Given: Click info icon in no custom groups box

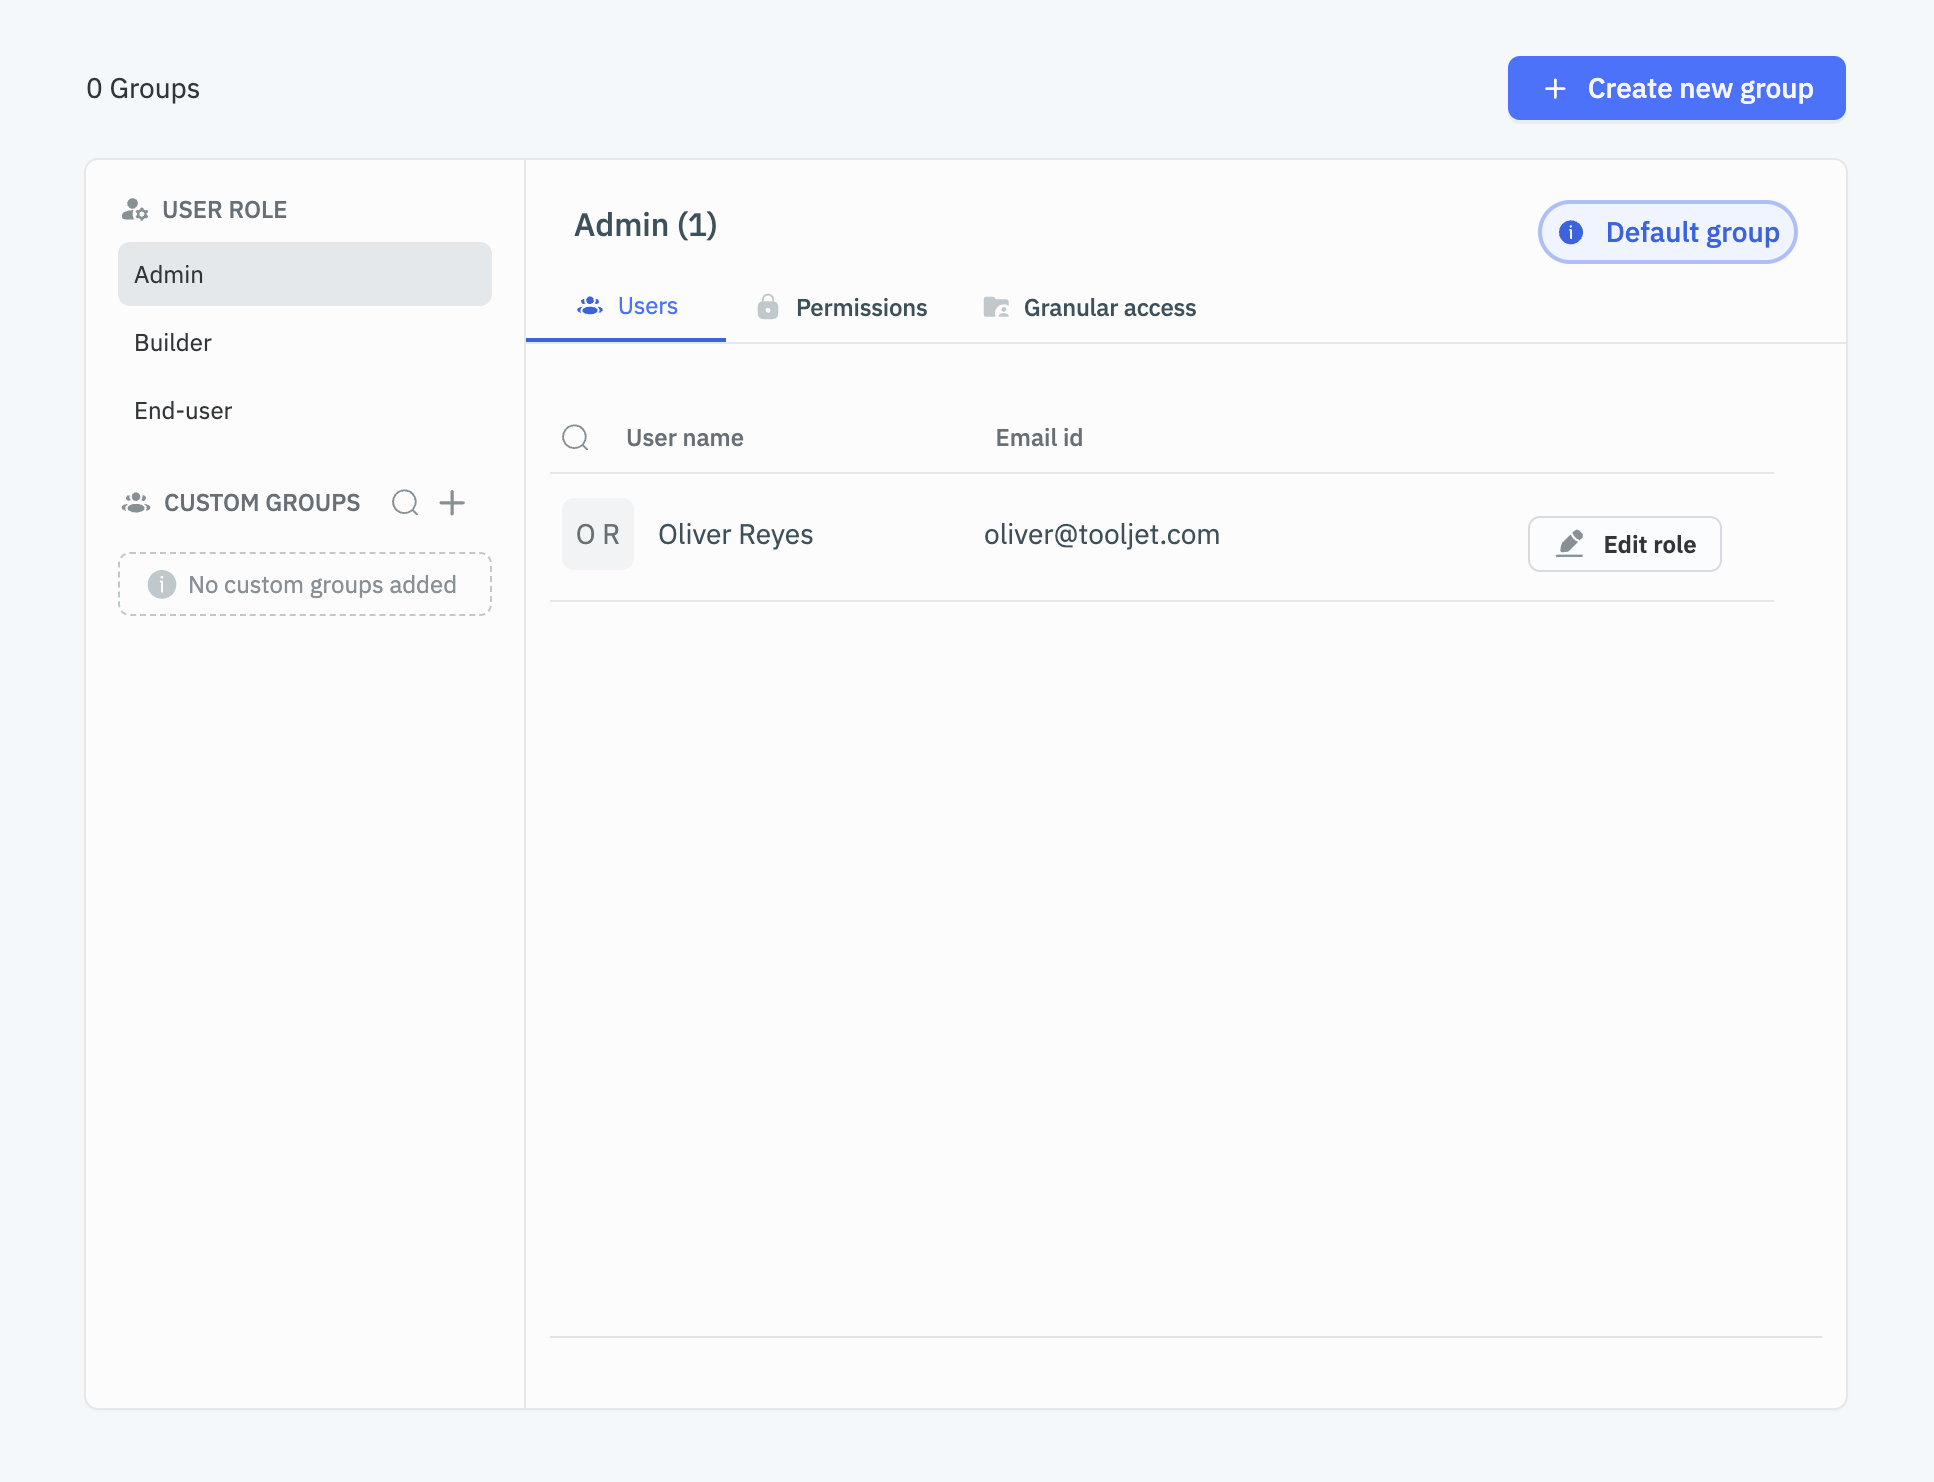Looking at the screenshot, I should click(x=161, y=584).
